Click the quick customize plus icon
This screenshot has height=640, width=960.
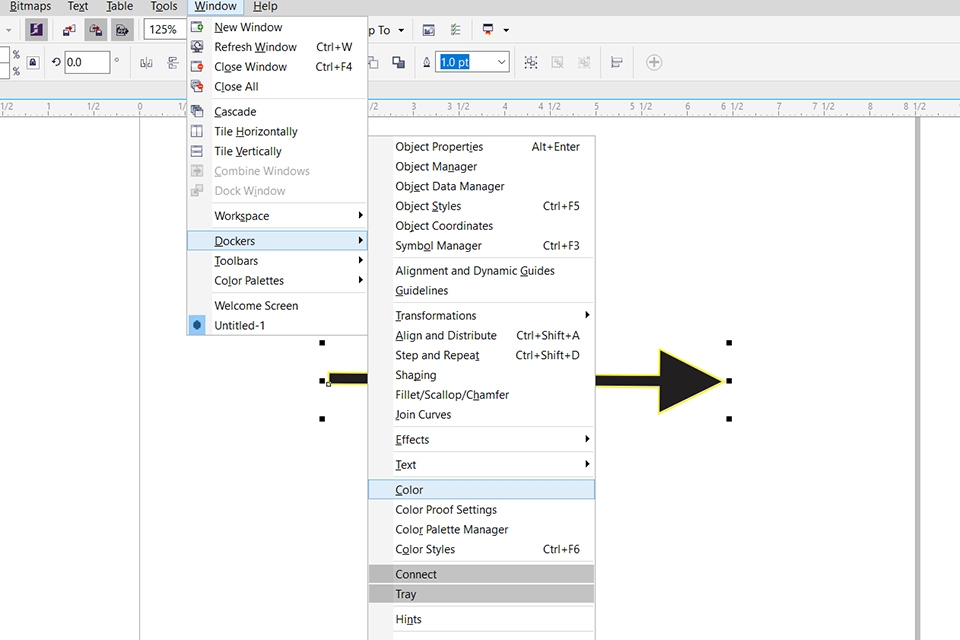tap(654, 62)
